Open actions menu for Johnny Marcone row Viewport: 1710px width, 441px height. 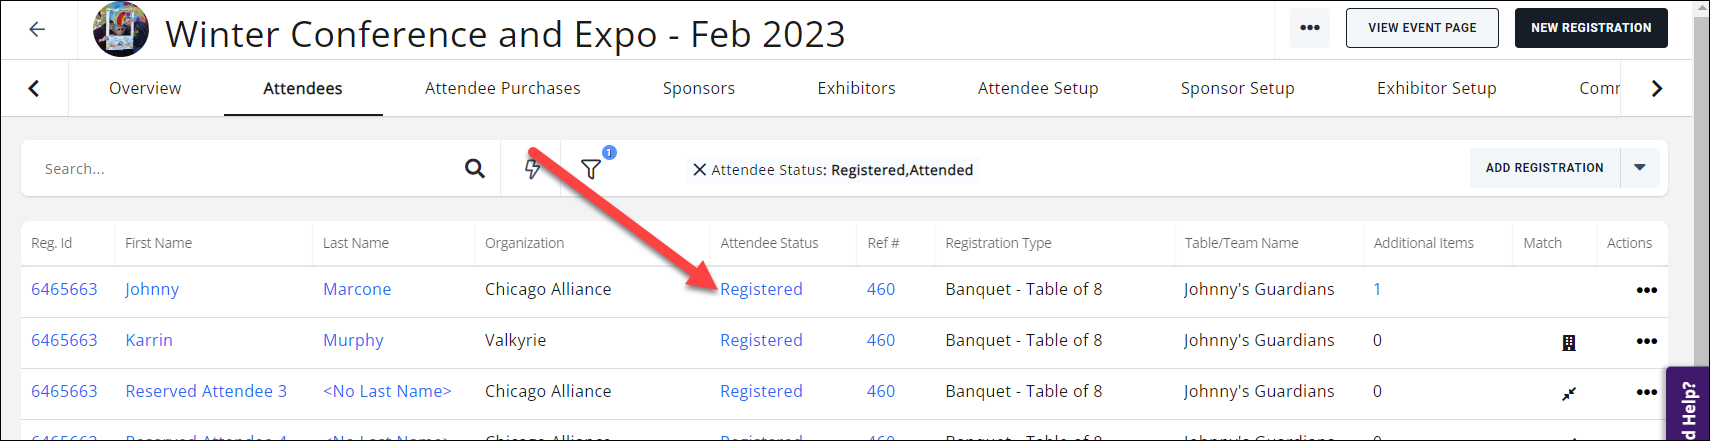coord(1646,290)
